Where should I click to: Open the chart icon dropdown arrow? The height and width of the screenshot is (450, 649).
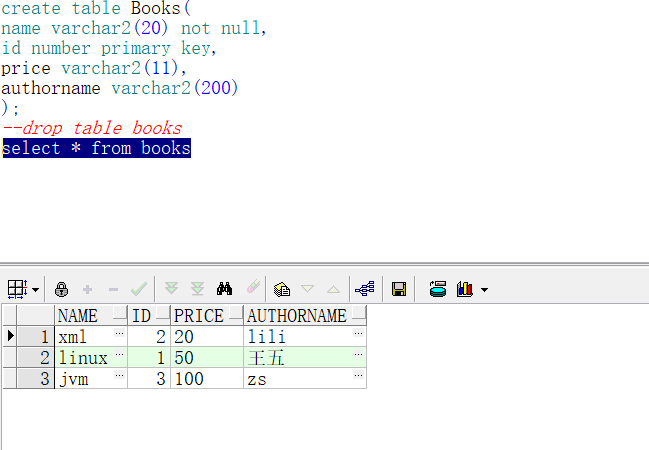click(484, 289)
